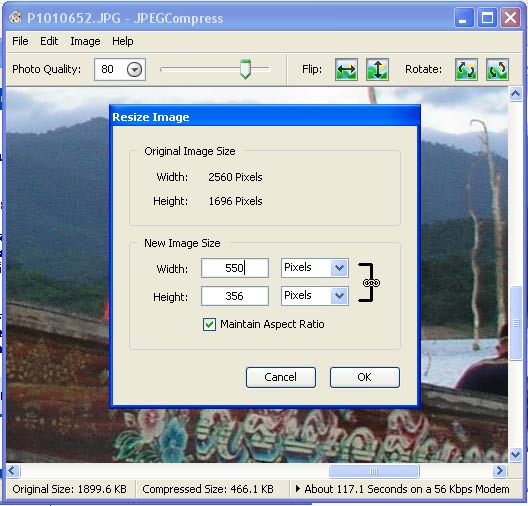Screen dimensions: 528x506
Task: Expand the Height units Pixels dropdown
Action: click(339, 296)
